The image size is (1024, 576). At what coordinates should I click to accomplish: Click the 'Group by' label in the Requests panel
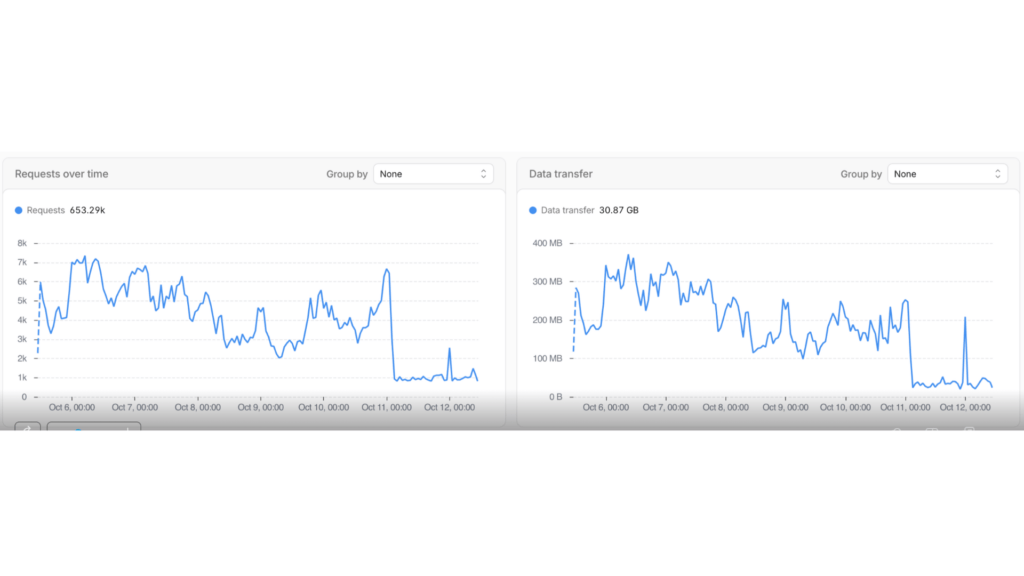point(347,174)
